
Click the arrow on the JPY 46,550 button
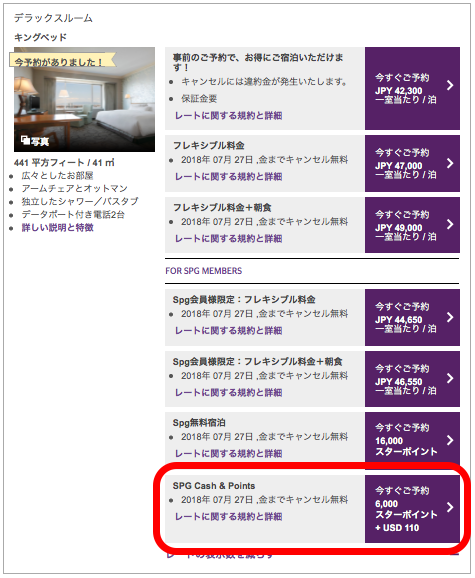click(450, 378)
